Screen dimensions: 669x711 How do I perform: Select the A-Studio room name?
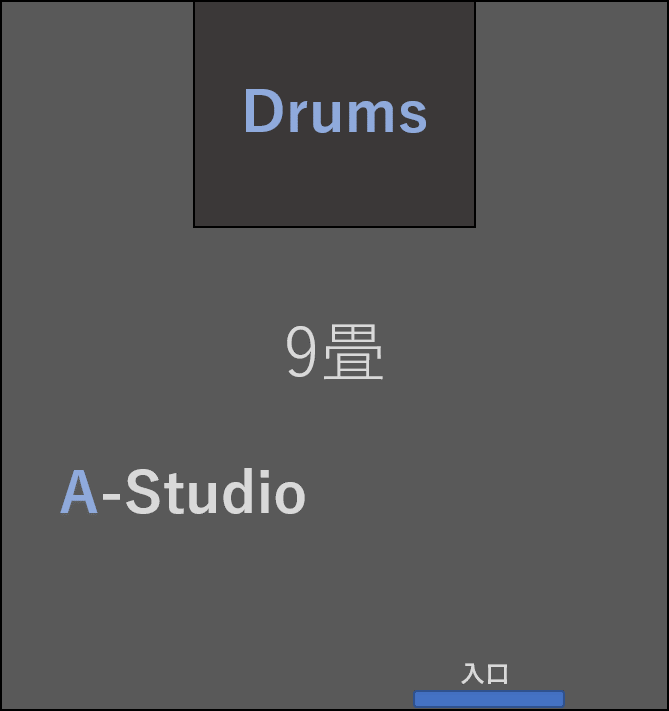pyautogui.click(x=183, y=492)
